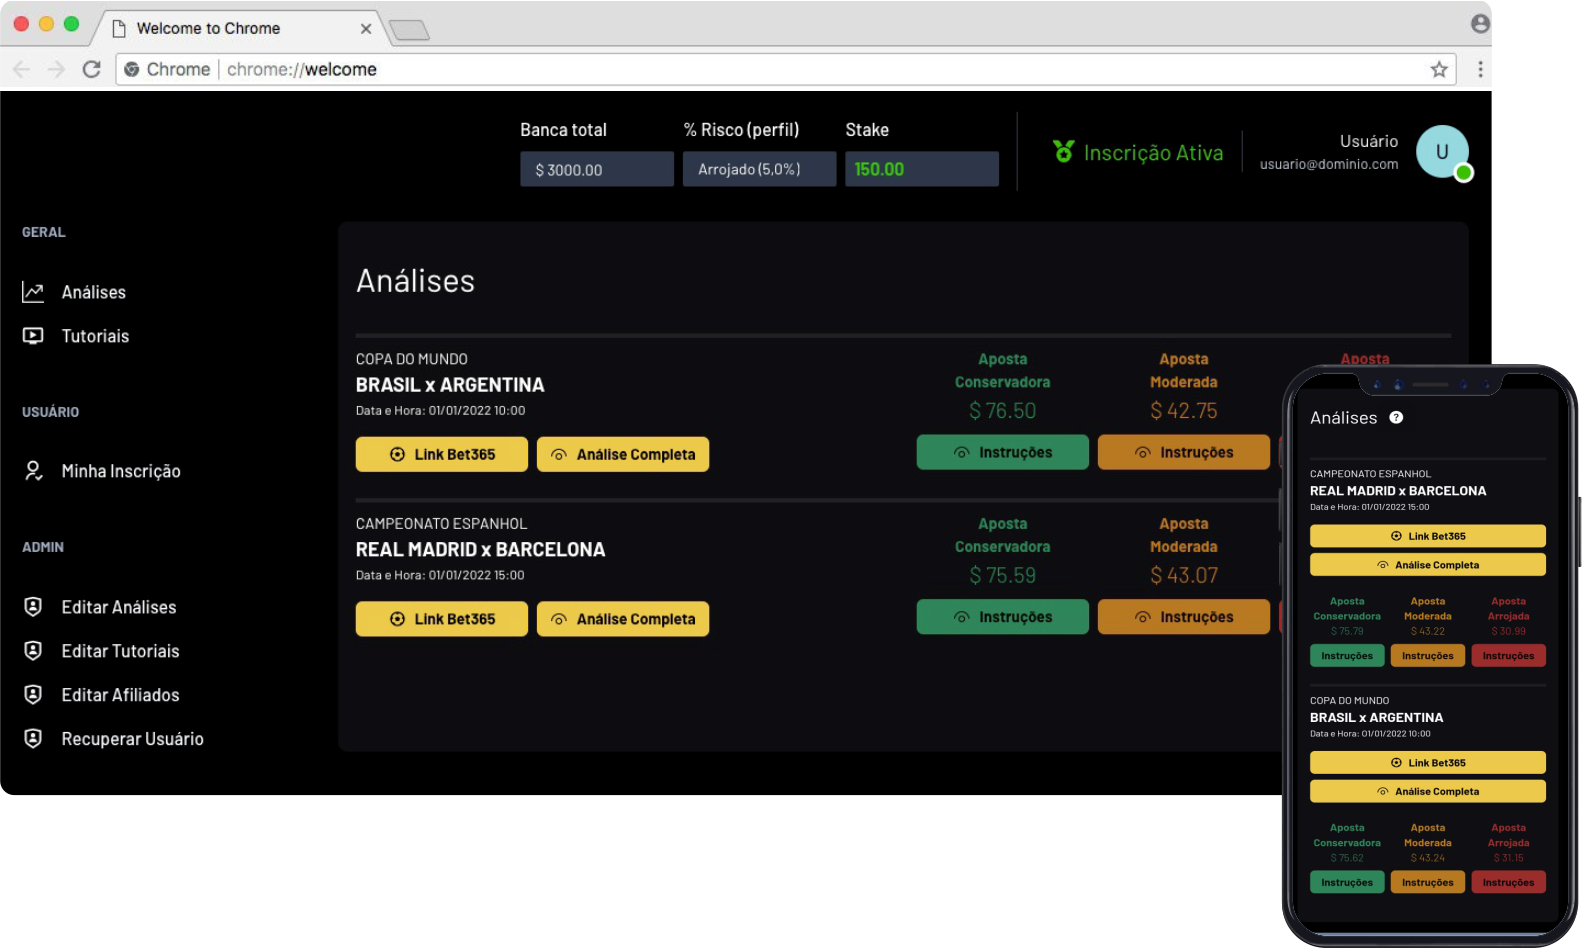Click the Editar Análises shield icon
The image size is (1582, 948).
tap(33, 607)
